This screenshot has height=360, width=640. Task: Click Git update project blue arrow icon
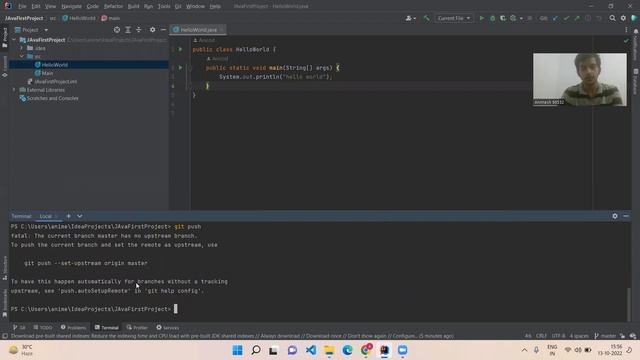point(555,18)
